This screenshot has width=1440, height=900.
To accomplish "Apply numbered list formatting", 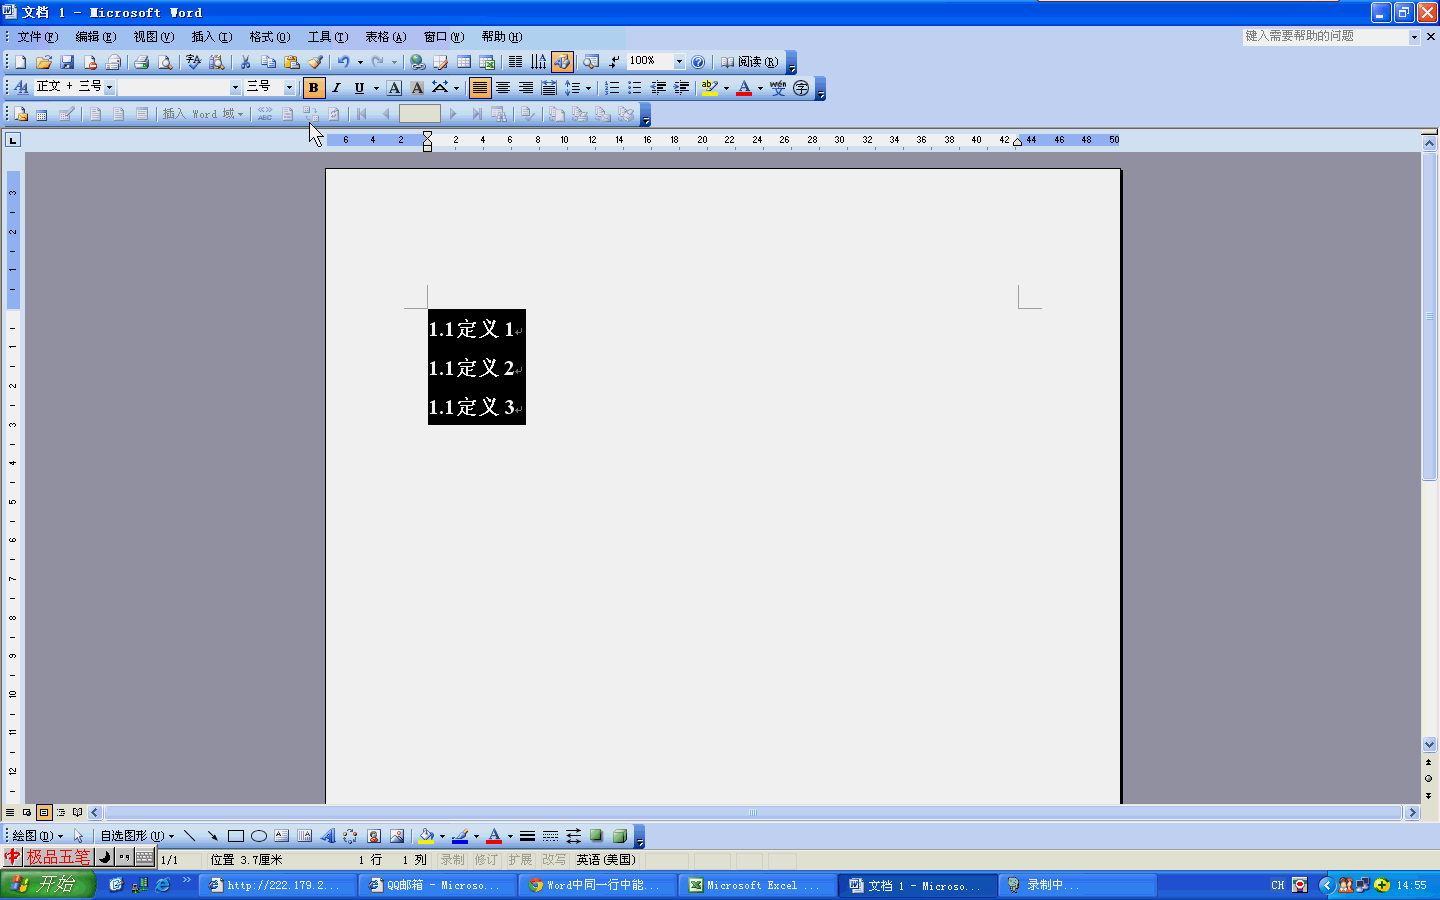I will click(612, 88).
